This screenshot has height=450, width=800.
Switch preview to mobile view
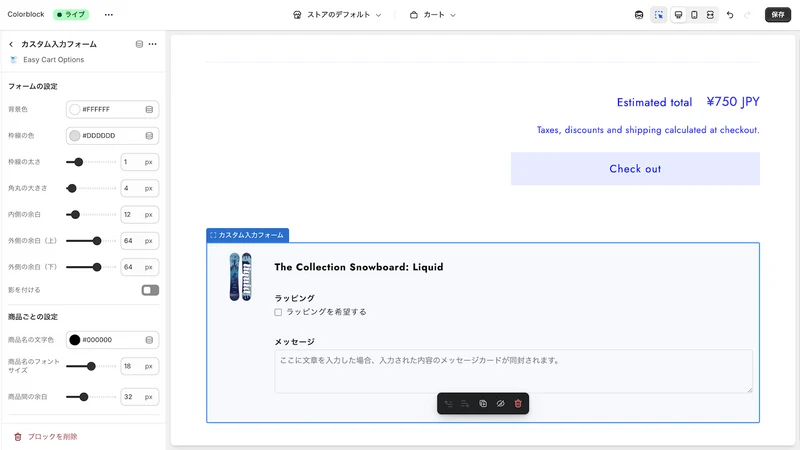694,15
